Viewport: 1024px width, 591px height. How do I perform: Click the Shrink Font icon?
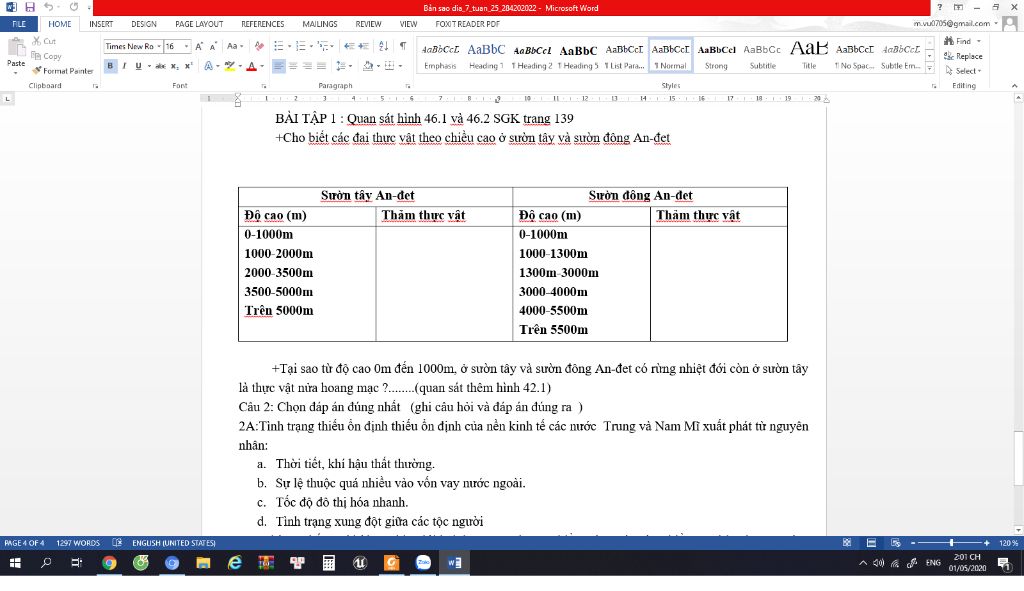[x=213, y=46]
